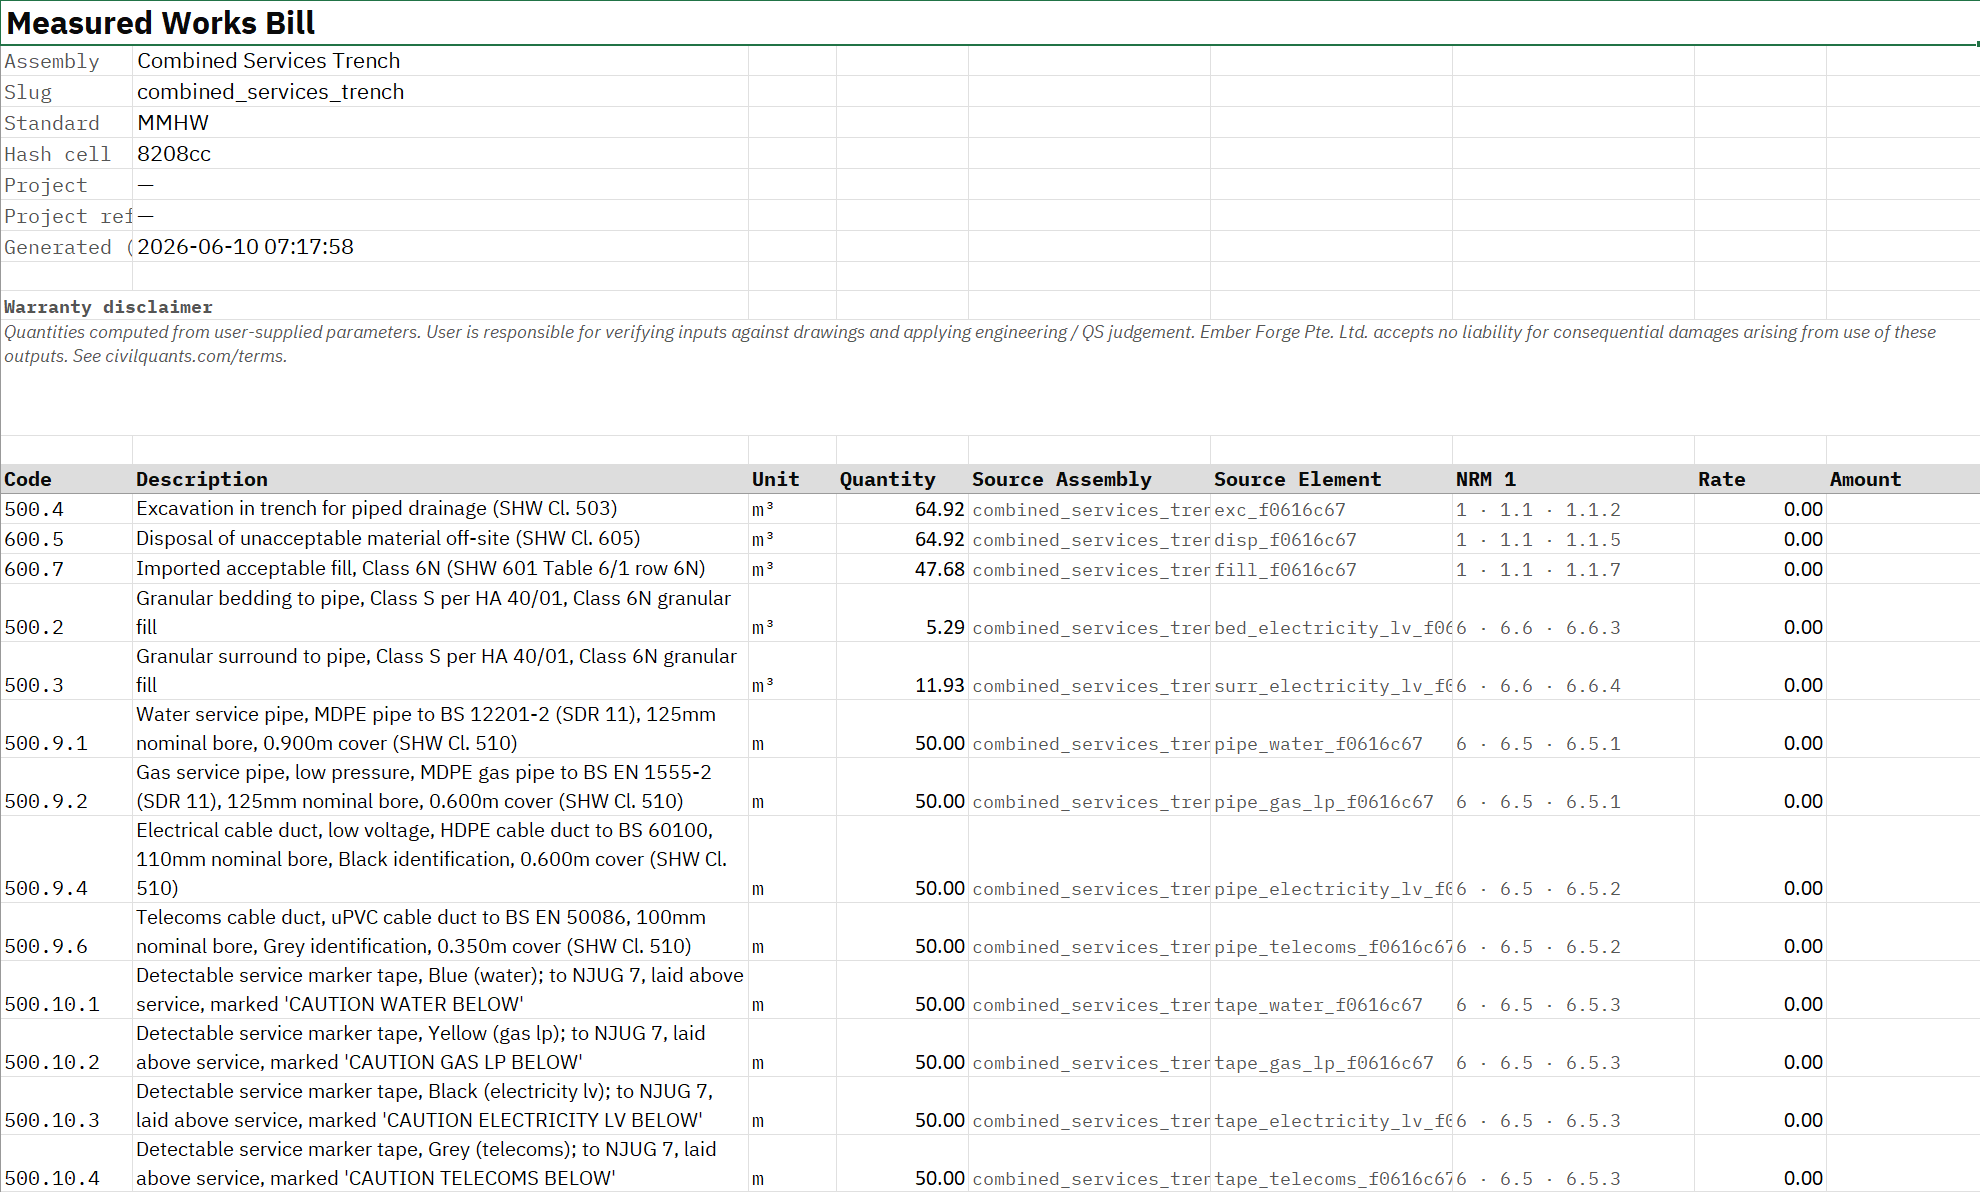Image resolution: width=1980 pixels, height=1192 pixels.
Task: Select the Rate column header cell
Action: 1760,479
